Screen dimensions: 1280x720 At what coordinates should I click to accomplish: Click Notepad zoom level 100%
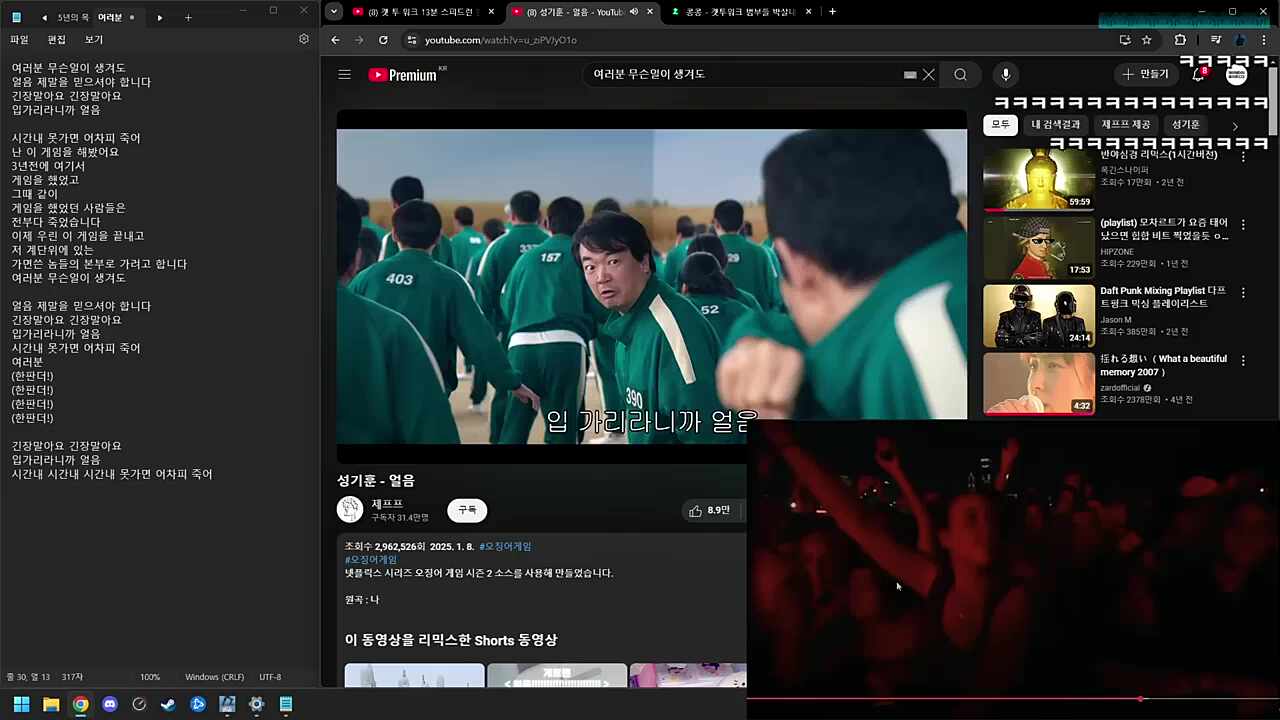150,677
